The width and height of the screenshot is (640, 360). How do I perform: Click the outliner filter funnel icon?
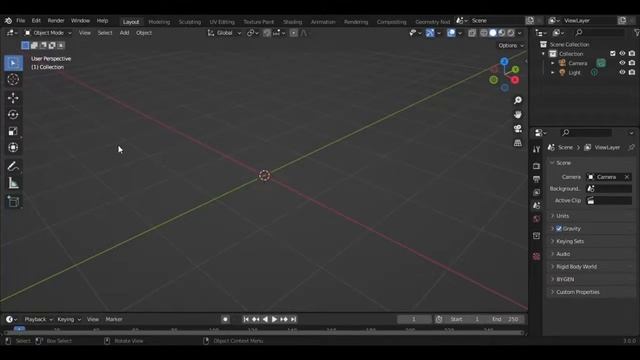pos(636,33)
